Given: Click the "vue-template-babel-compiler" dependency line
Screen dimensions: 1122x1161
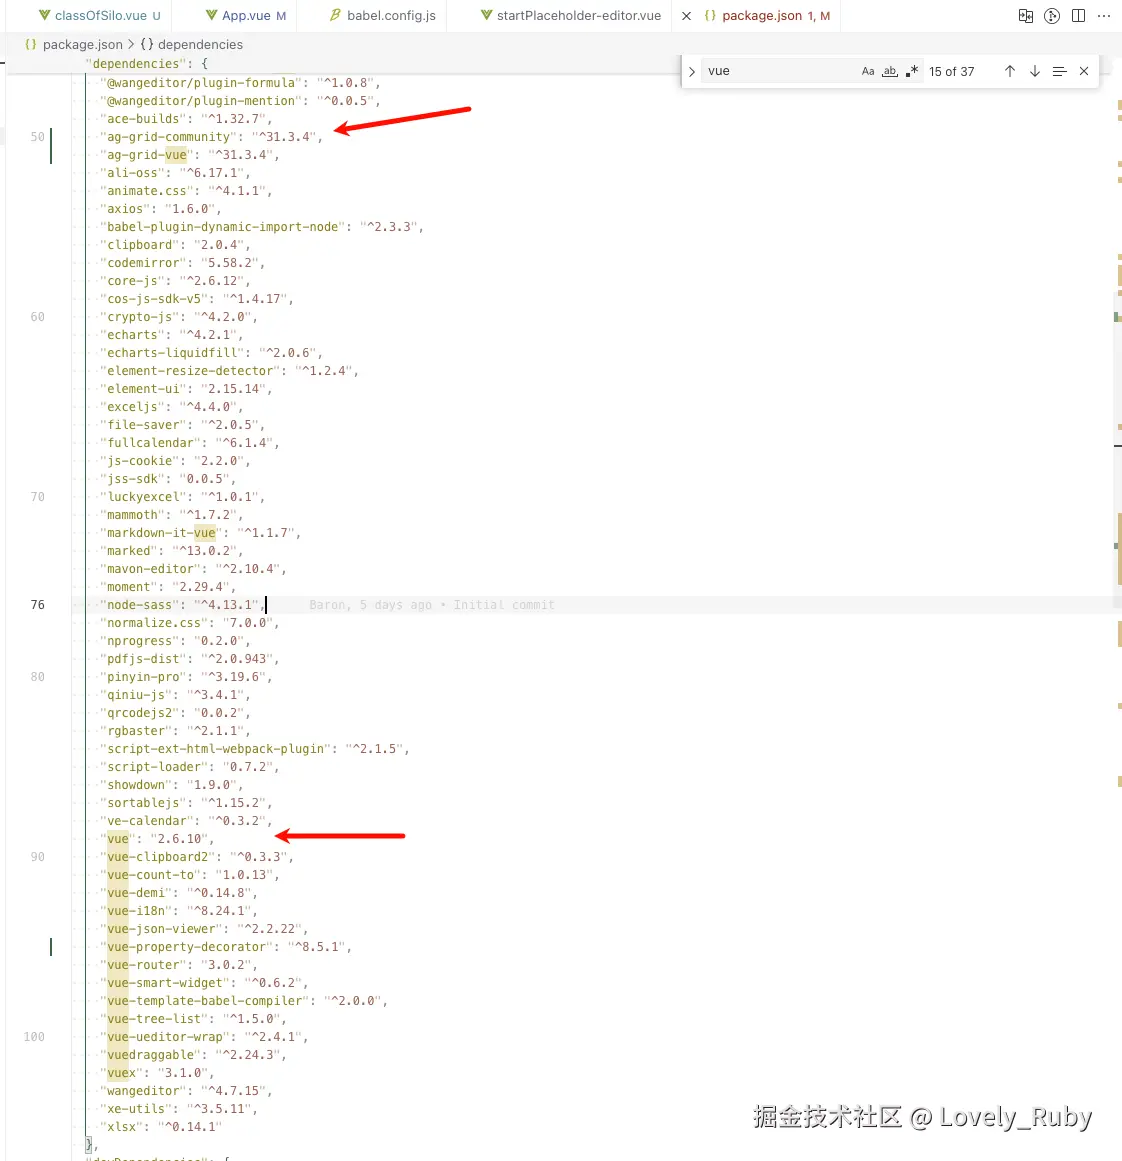Looking at the screenshot, I should 244,1001.
